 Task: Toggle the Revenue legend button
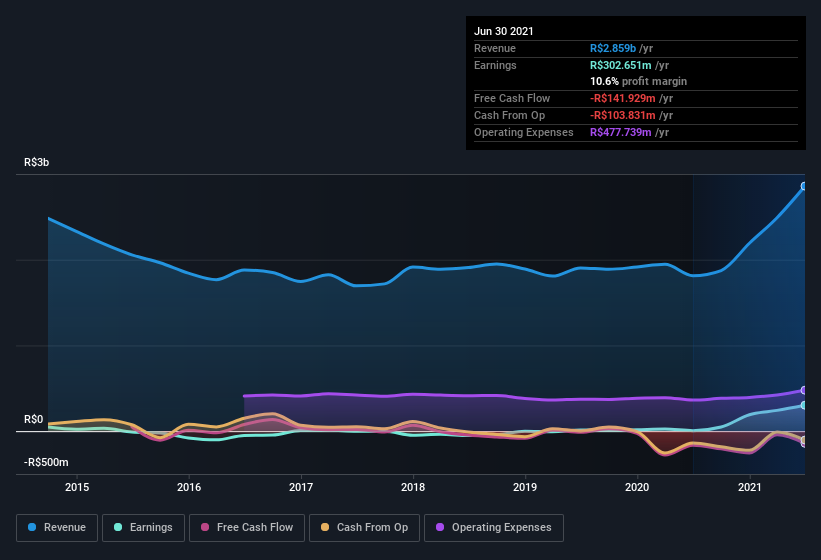57,528
